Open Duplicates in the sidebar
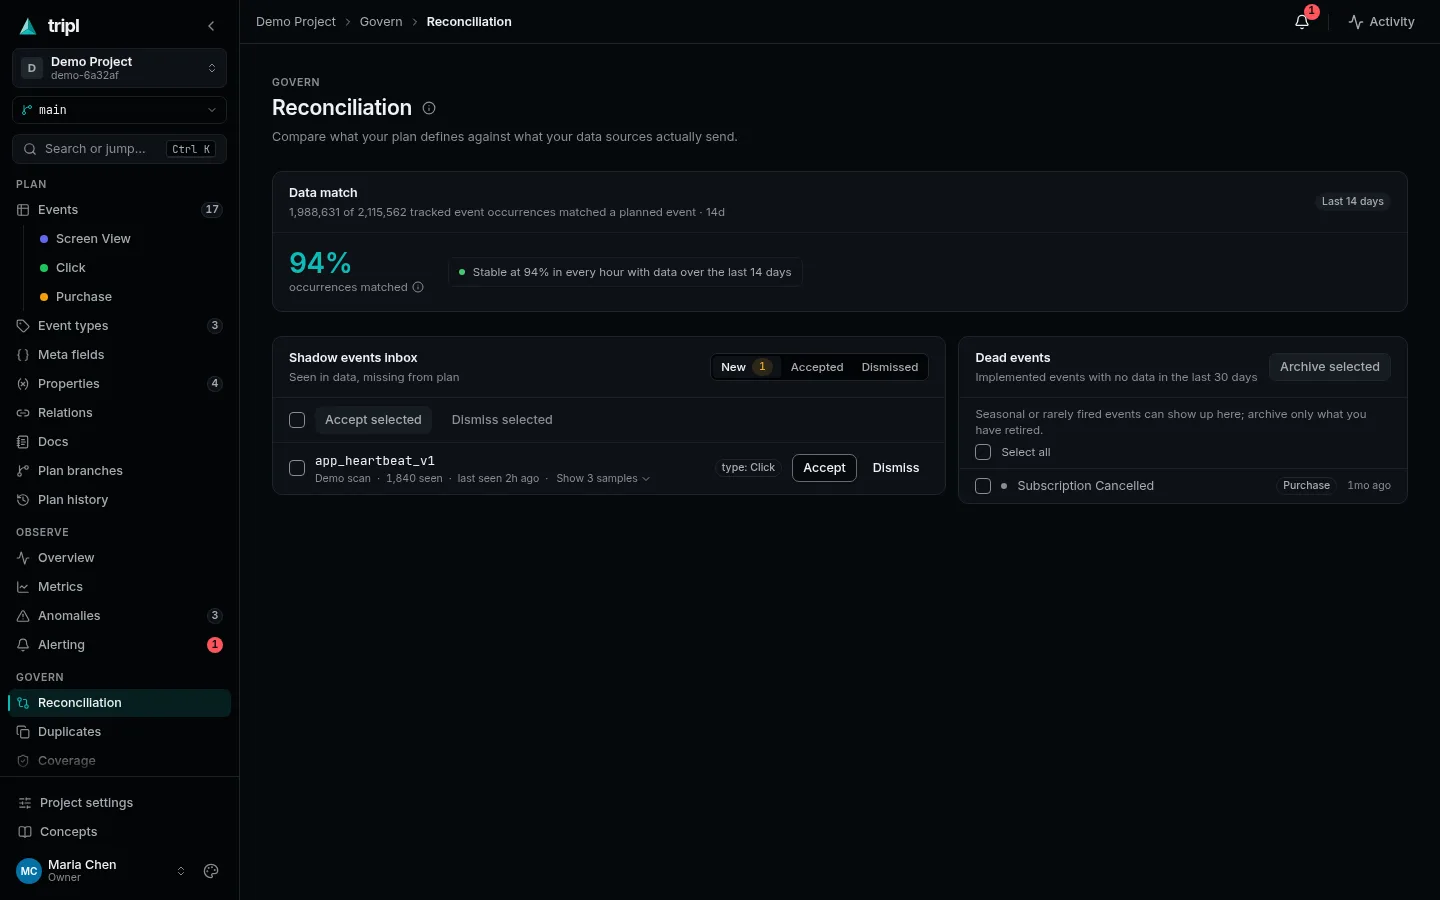Viewport: 1440px width, 900px height. [119, 732]
